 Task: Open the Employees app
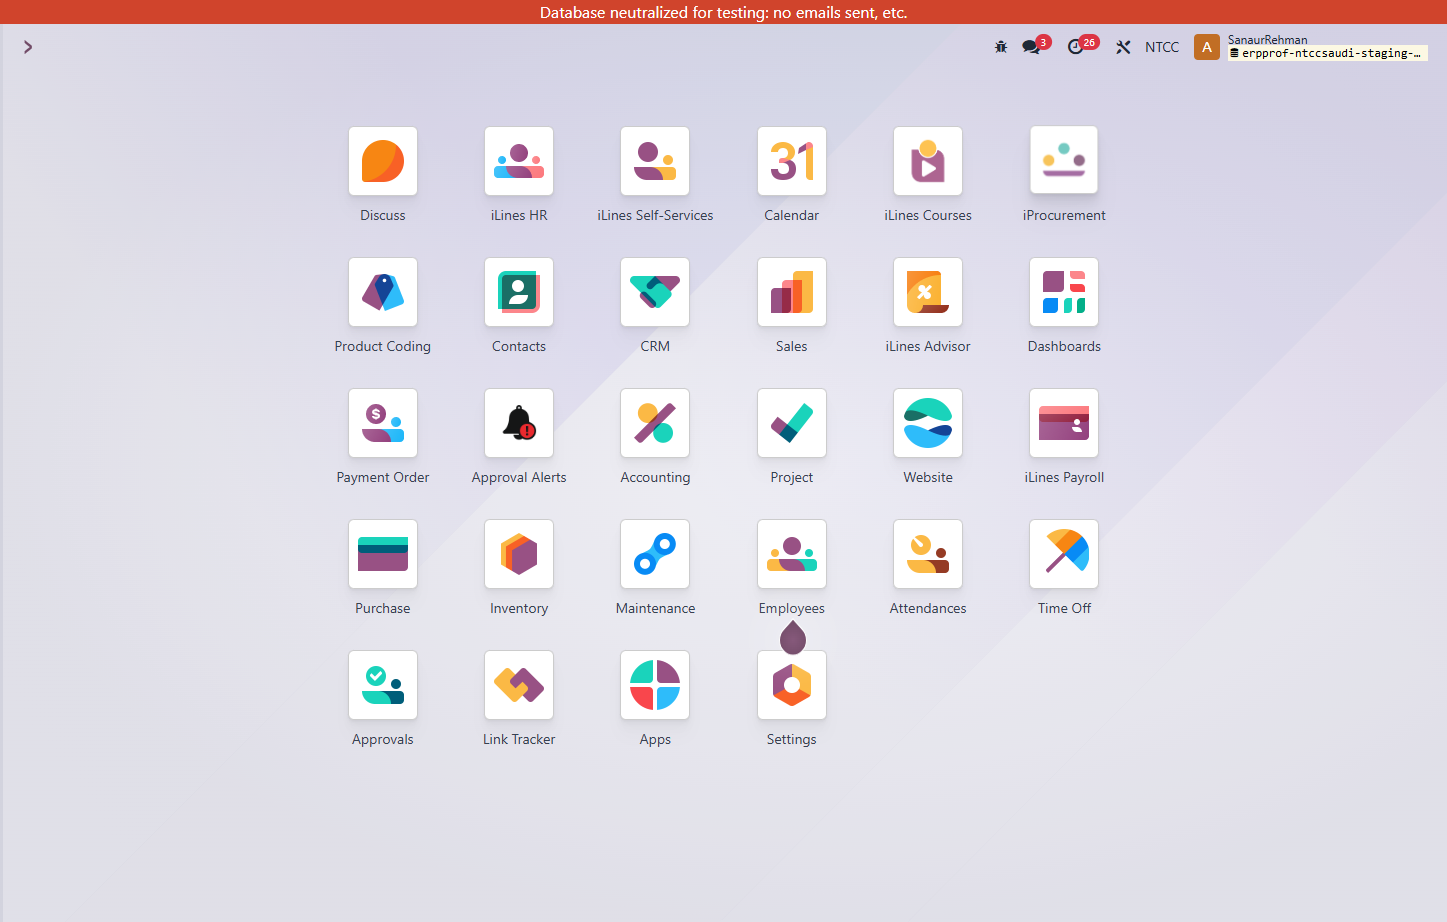click(792, 554)
